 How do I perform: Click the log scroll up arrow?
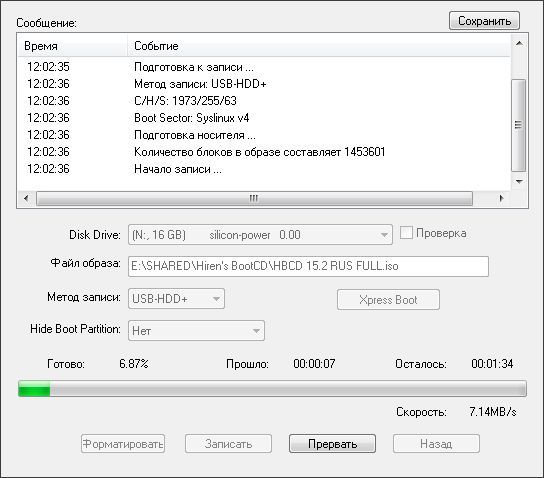point(519,44)
